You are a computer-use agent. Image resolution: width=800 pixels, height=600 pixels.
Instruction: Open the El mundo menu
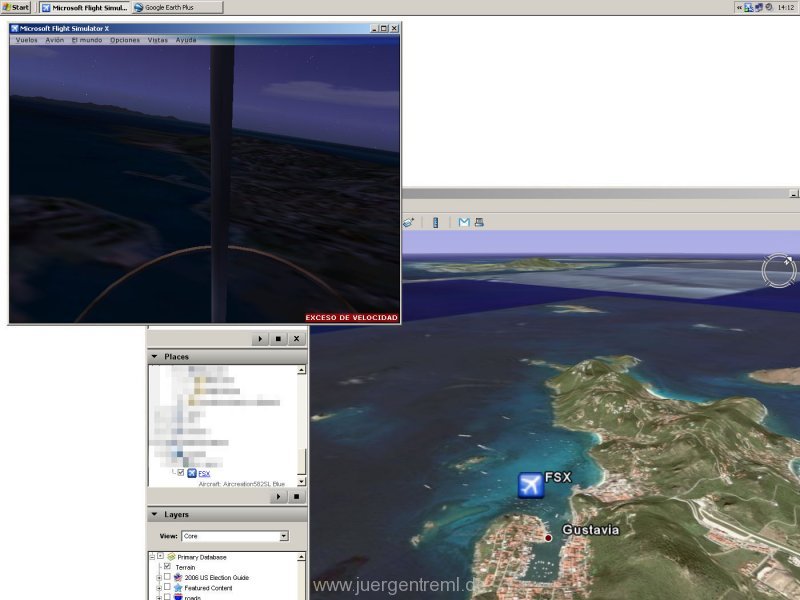pos(87,40)
